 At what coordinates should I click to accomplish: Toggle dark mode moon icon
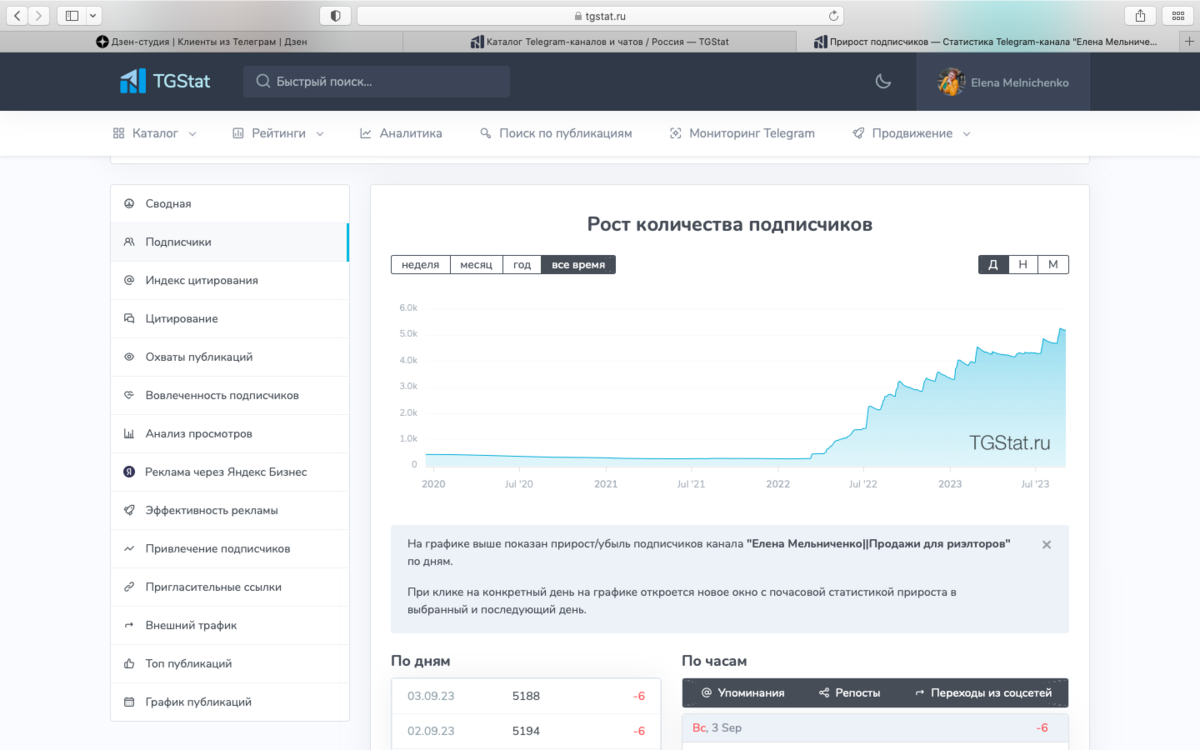pos(883,82)
